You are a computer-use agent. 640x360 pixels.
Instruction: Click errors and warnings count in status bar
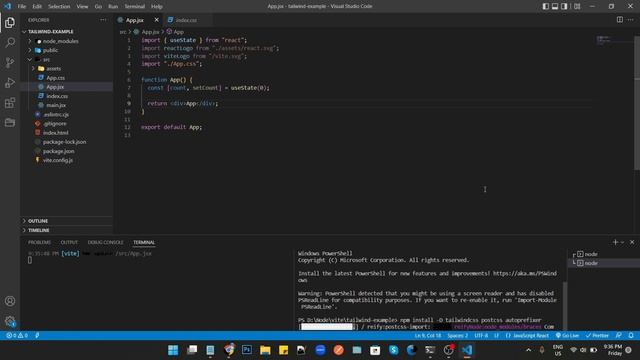[x=17, y=336]
